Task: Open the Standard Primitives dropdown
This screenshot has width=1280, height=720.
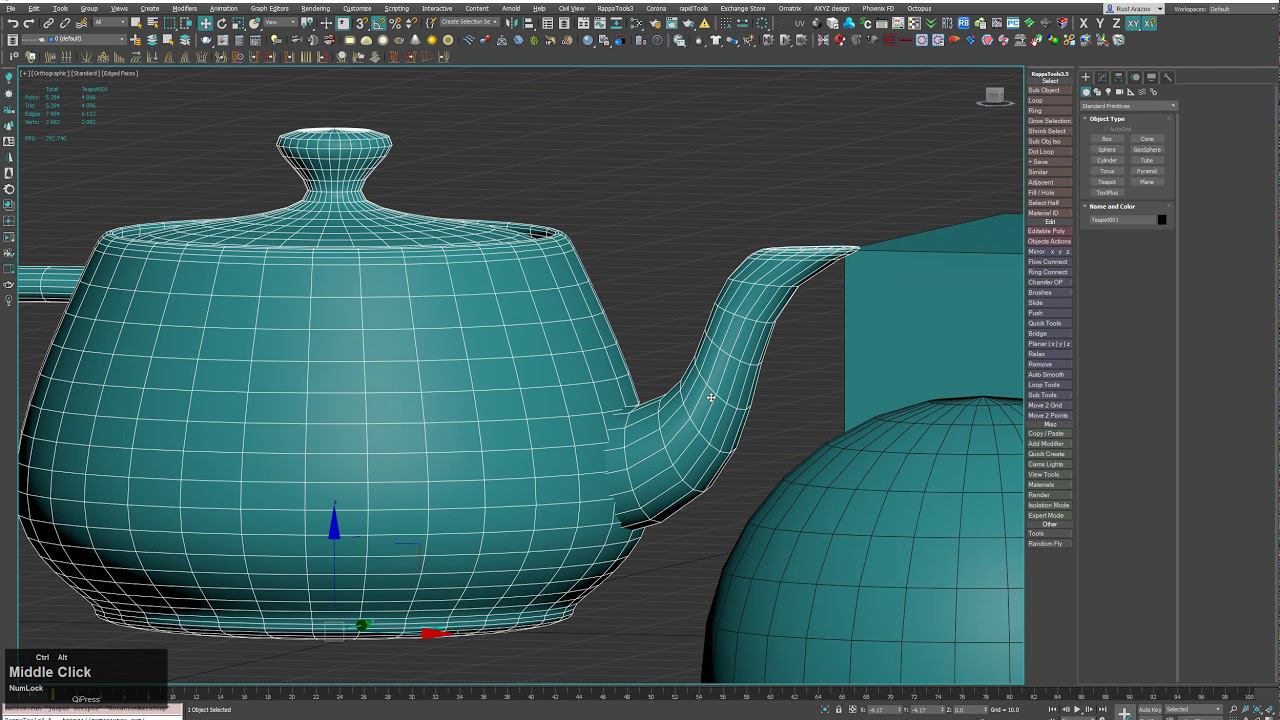Action: [x=1128, y=106]
